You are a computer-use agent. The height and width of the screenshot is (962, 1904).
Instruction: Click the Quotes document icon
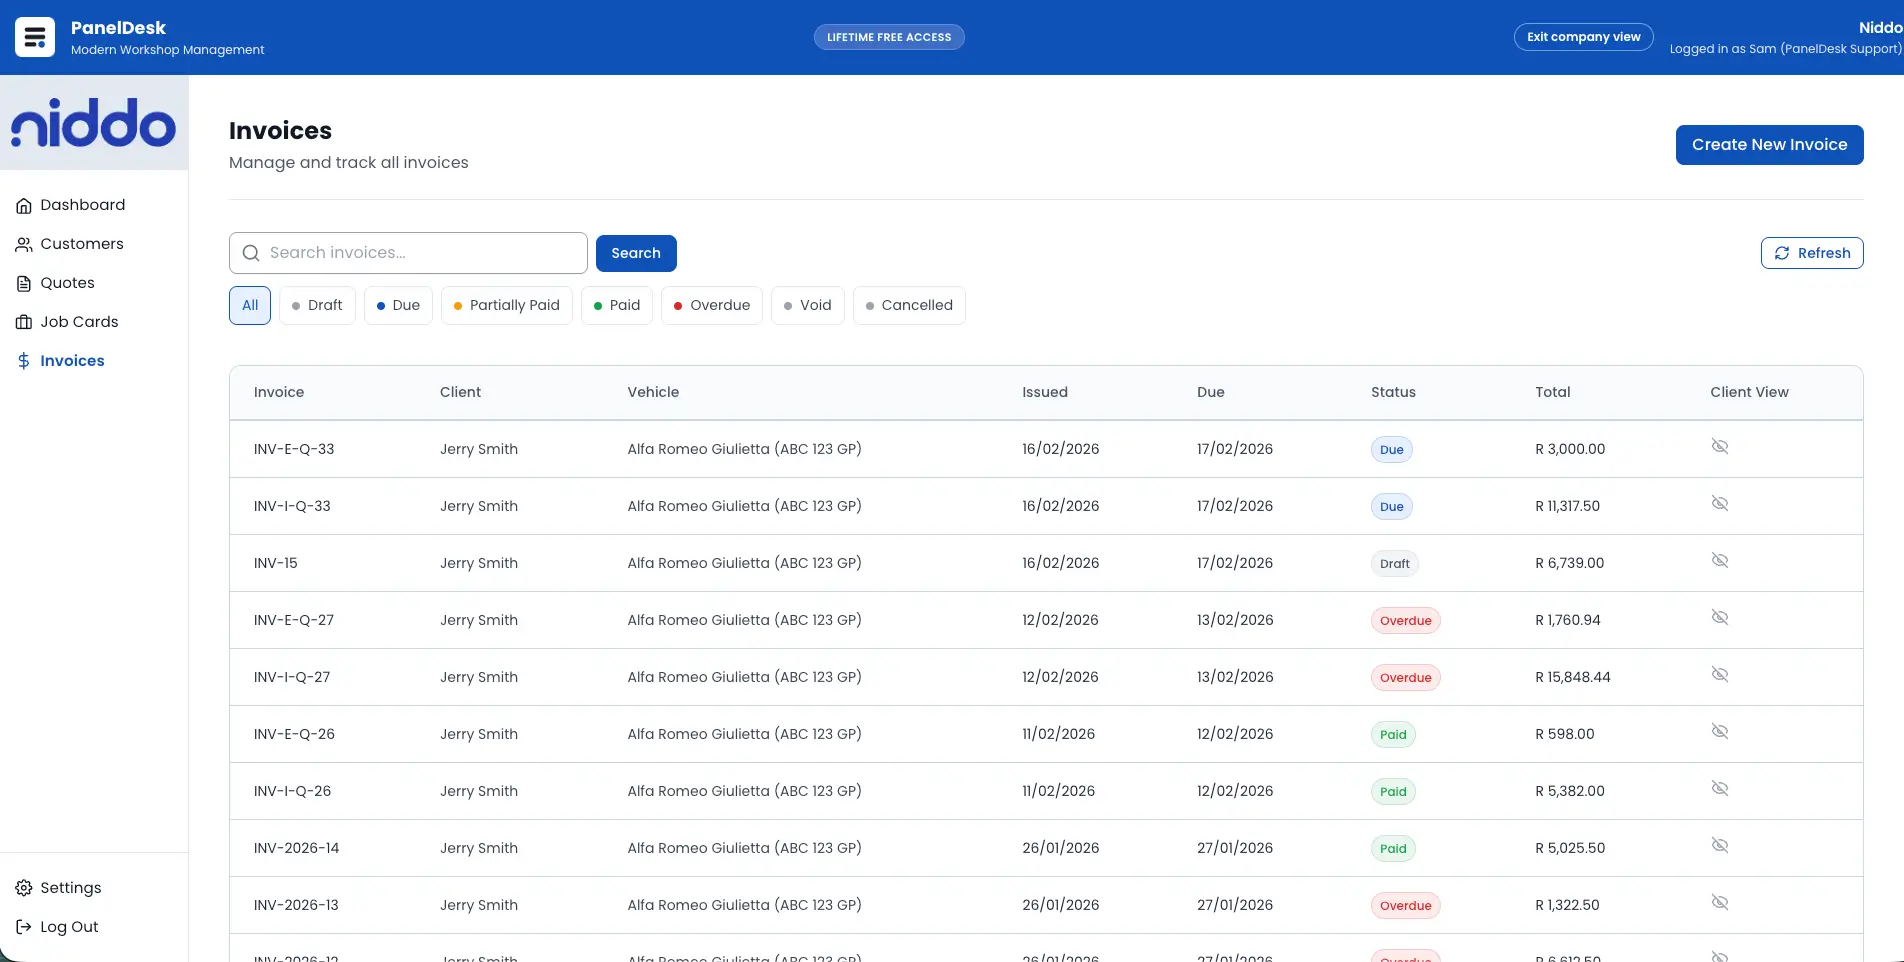tap(24, 282)
